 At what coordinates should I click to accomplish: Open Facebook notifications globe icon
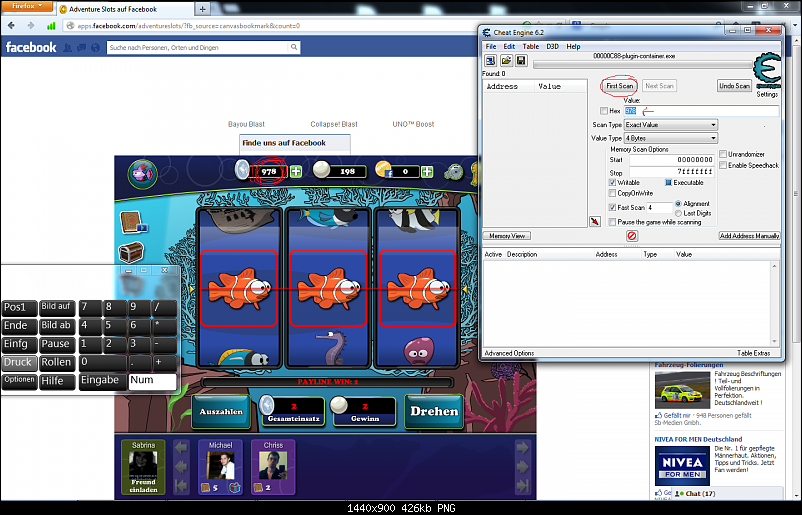pos(95,48)
